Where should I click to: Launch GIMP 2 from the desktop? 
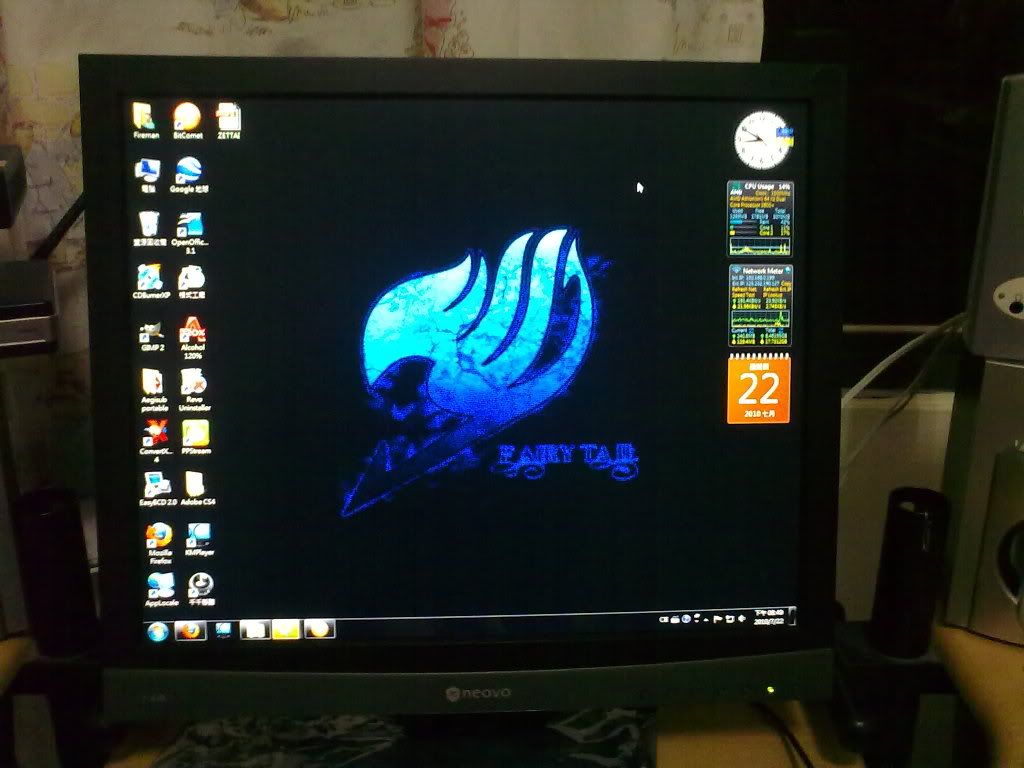(x=152, y=335)
